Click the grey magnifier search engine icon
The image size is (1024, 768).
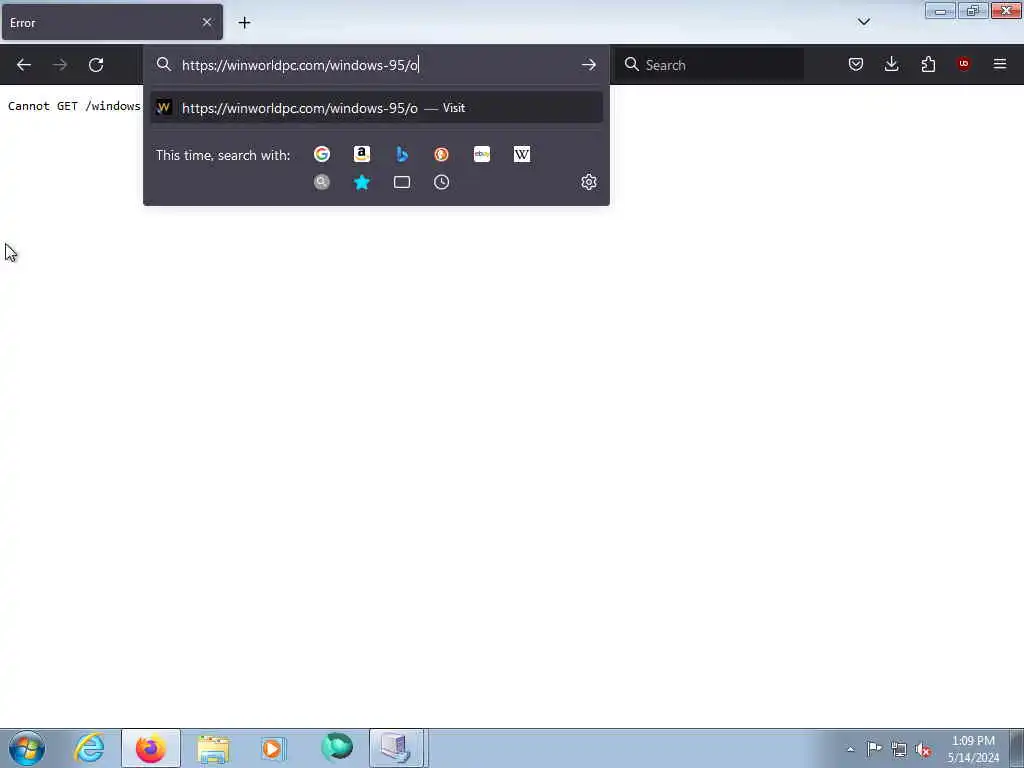(321, 182)
